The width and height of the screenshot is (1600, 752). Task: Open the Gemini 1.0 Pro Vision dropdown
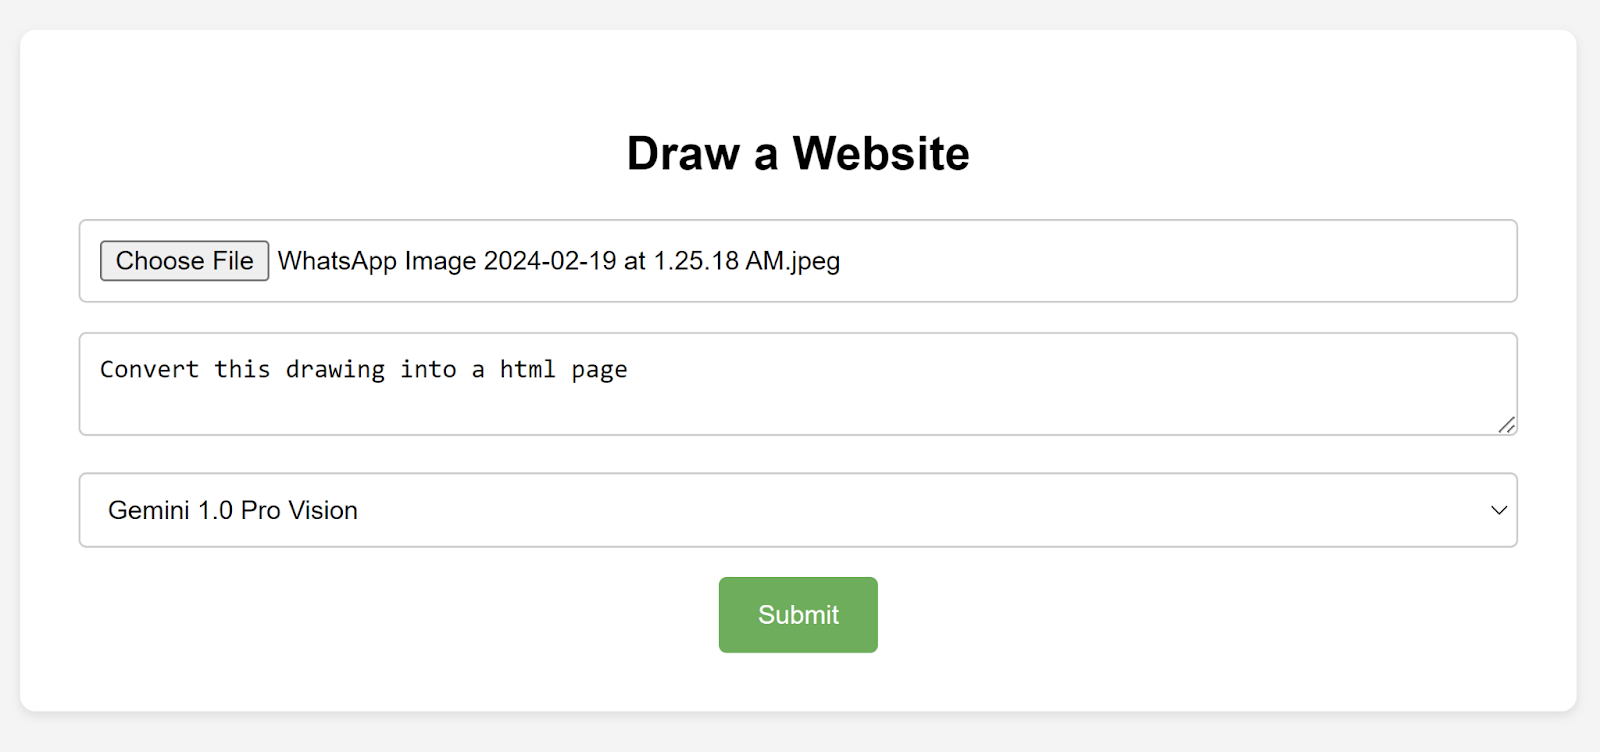(797, 510)
